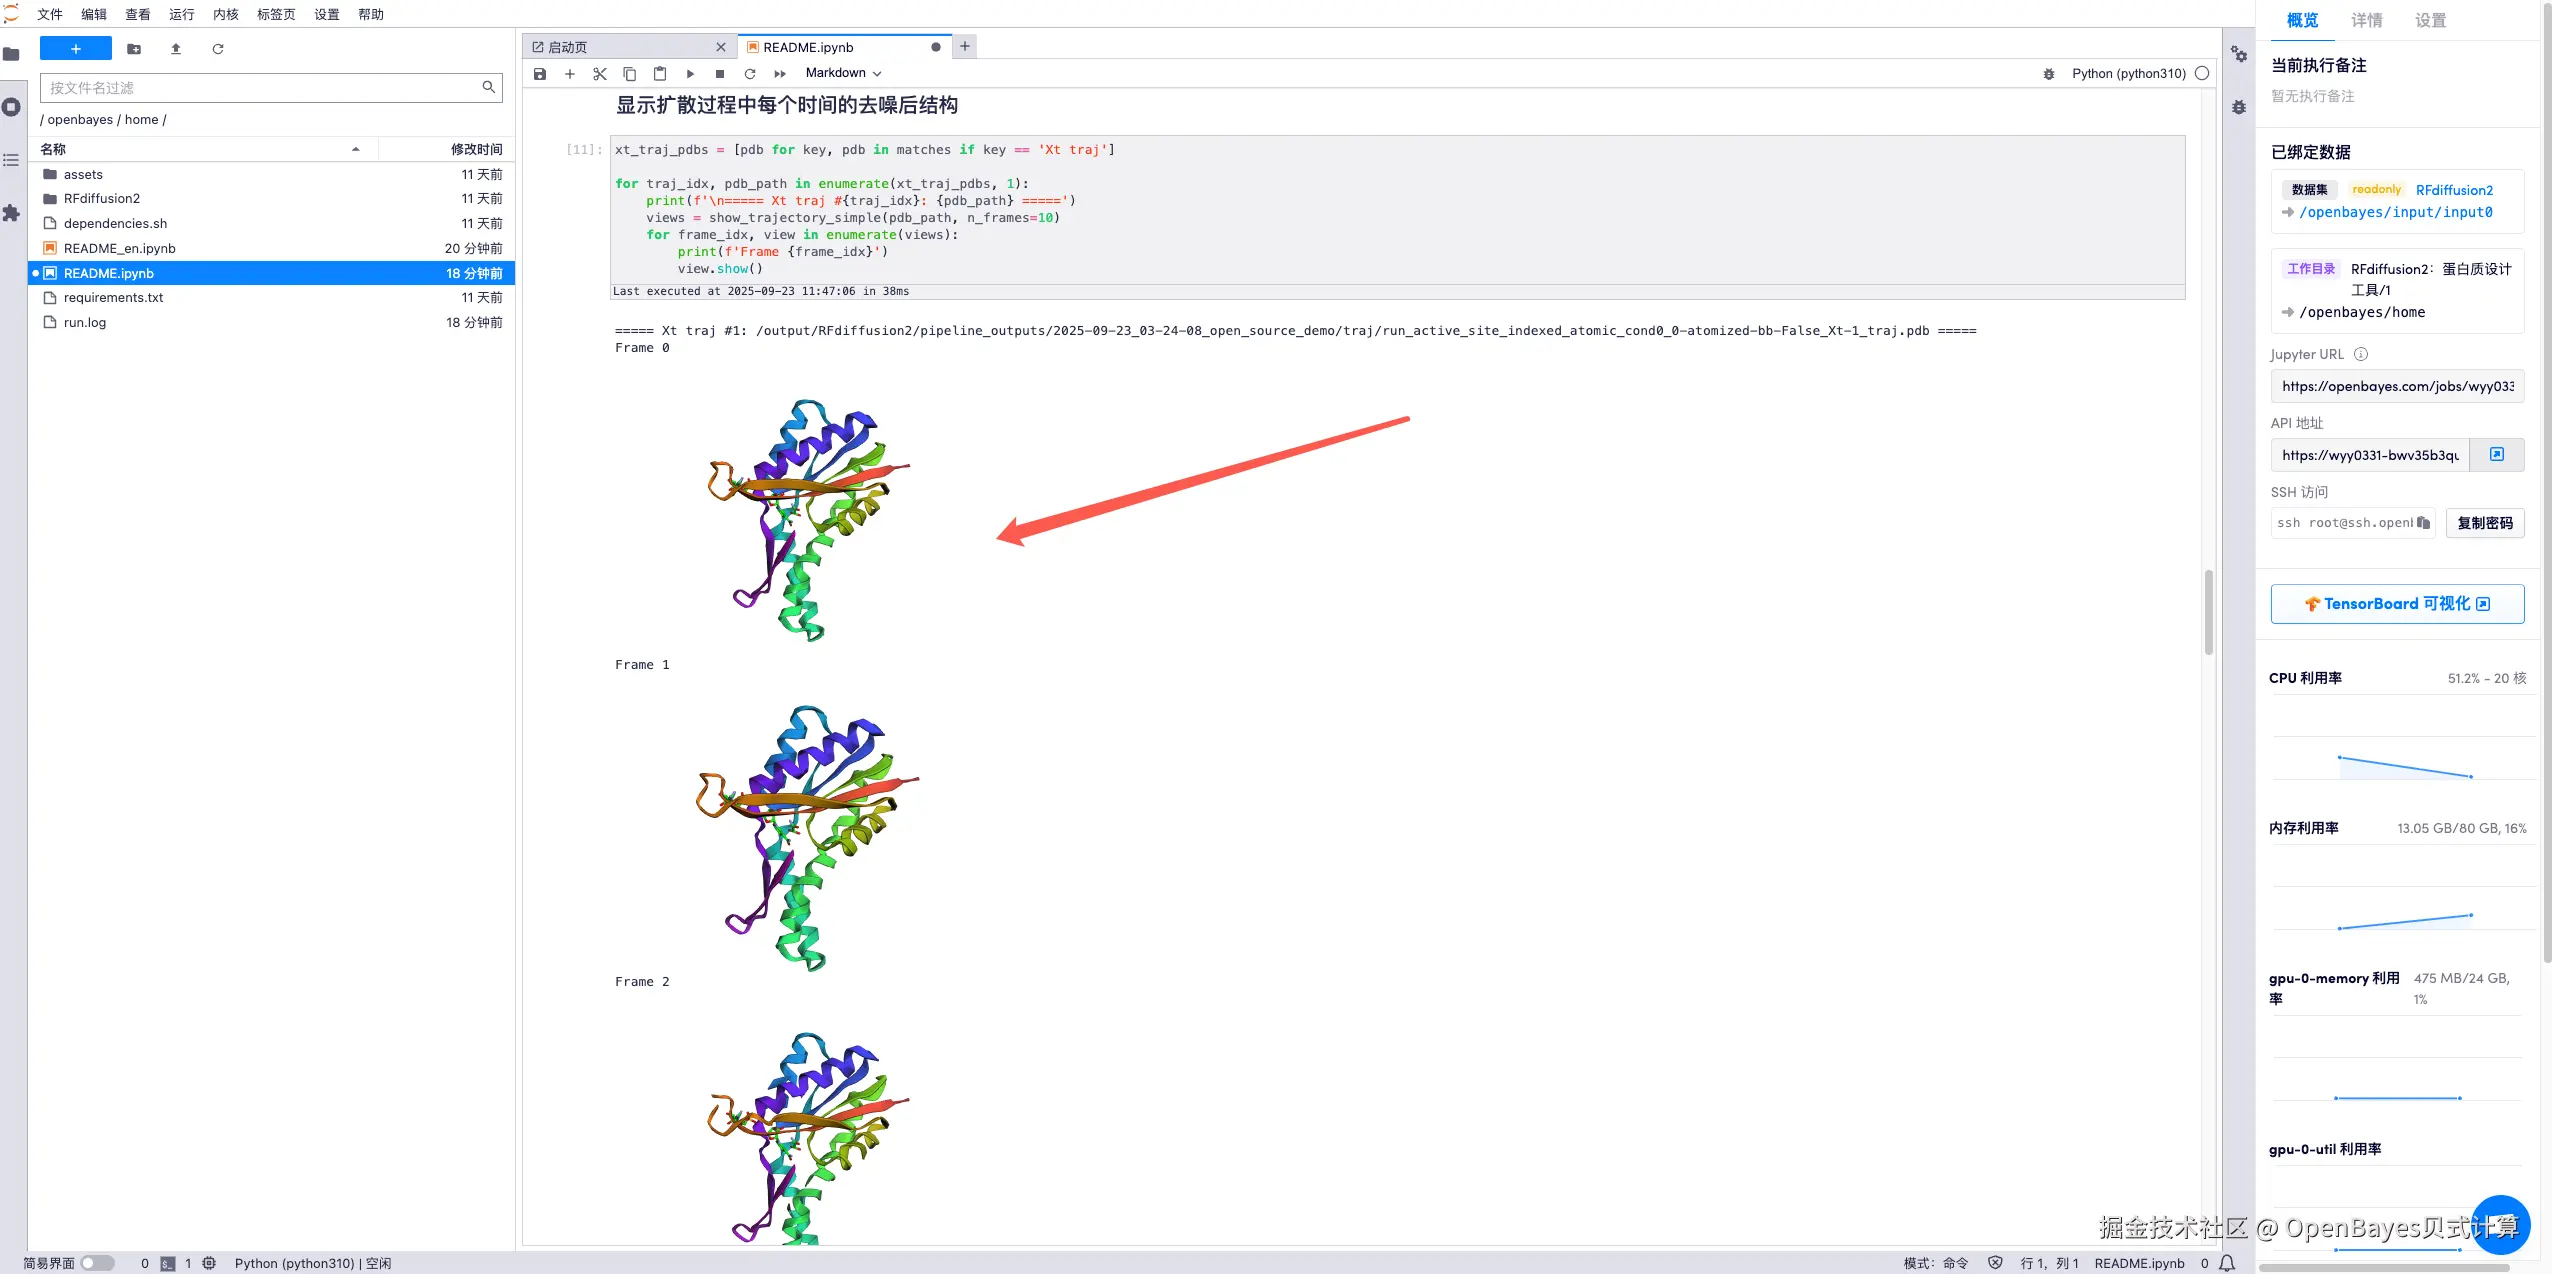
Task: Open the extension manager puzzle icon
Action: (11, 213)
